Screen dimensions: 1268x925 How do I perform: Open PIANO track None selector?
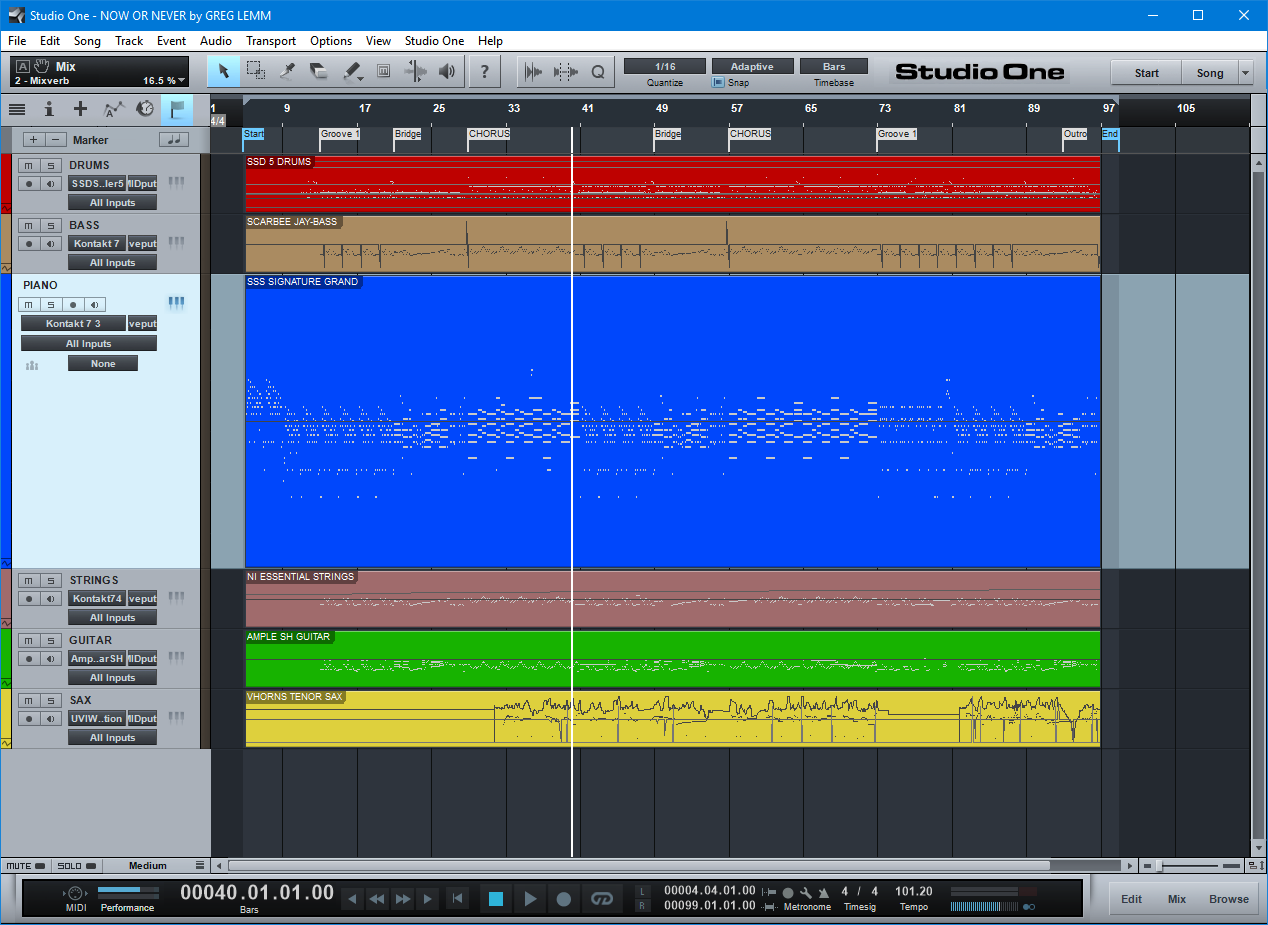[x=103, y=364]
